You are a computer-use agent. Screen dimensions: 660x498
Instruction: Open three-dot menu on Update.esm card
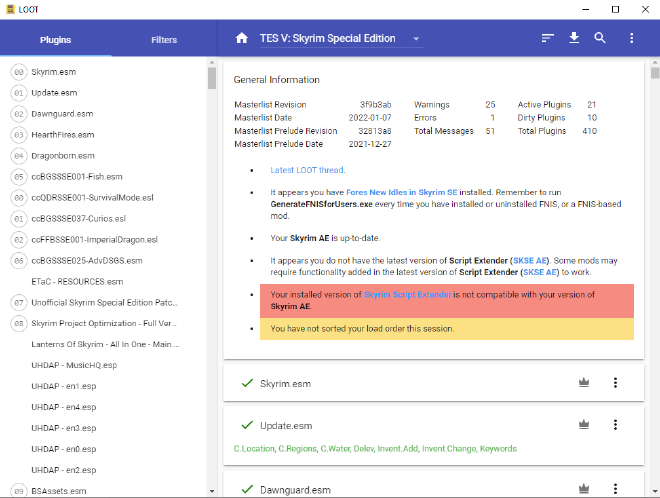[x=615, y=425]
